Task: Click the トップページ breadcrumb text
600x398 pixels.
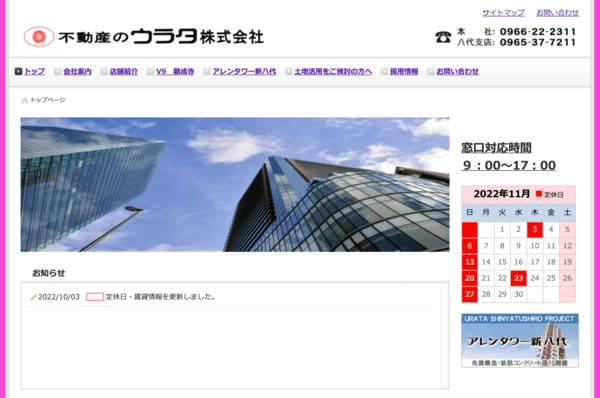Action: click(48, 100)
